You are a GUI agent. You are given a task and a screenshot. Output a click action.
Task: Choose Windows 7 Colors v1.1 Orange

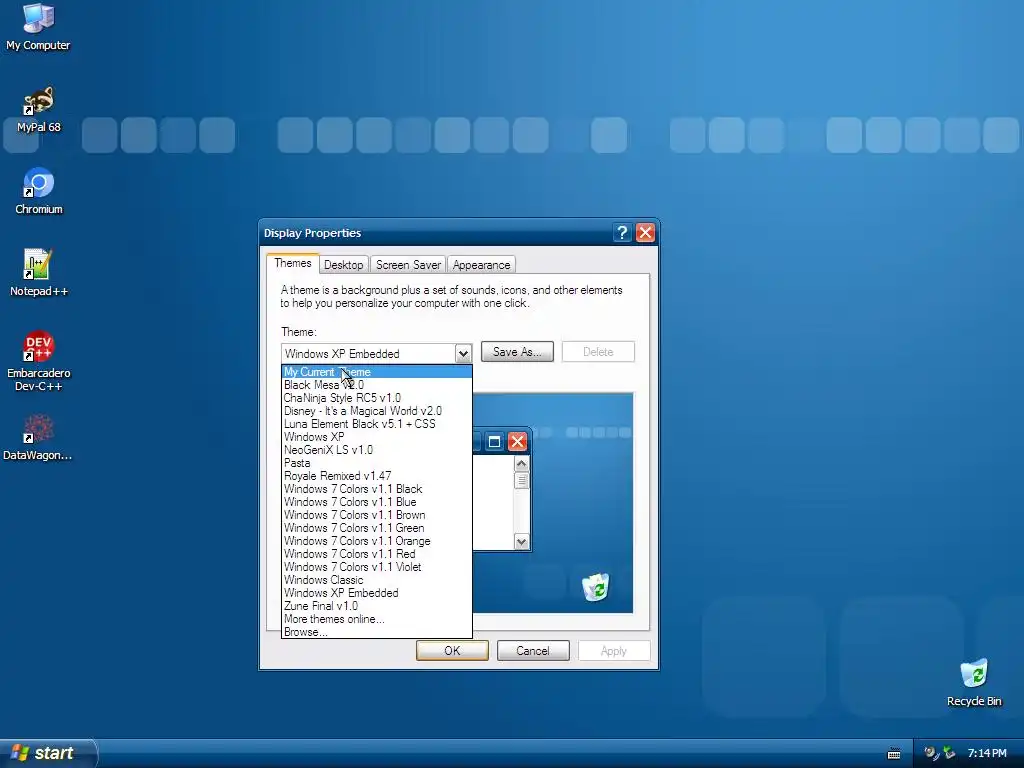point(377,541)
